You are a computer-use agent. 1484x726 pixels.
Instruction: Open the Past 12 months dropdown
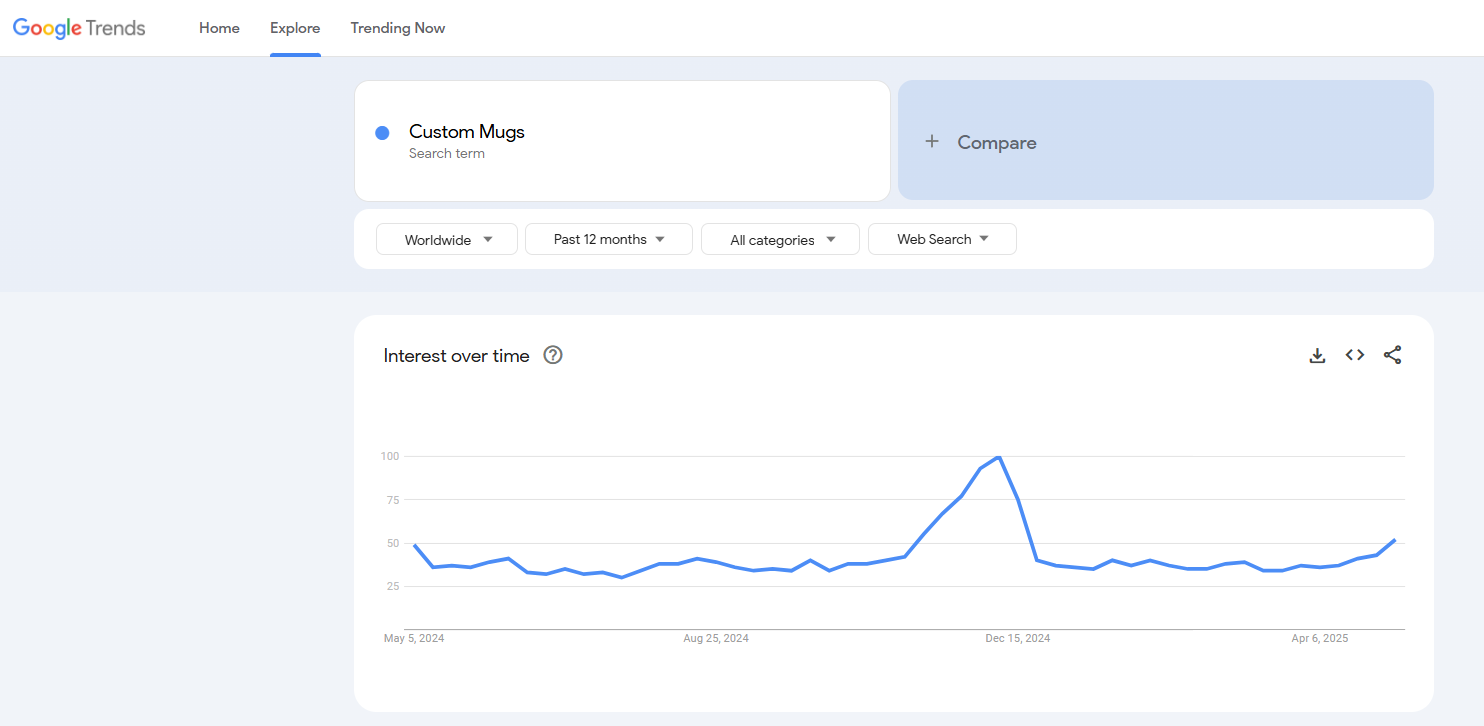point(609,239)
